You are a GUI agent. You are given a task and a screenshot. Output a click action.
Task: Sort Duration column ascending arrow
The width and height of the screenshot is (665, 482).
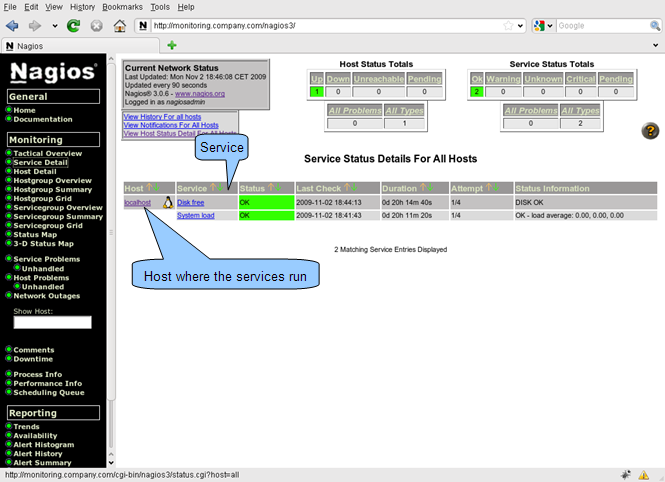coord(423,187)
